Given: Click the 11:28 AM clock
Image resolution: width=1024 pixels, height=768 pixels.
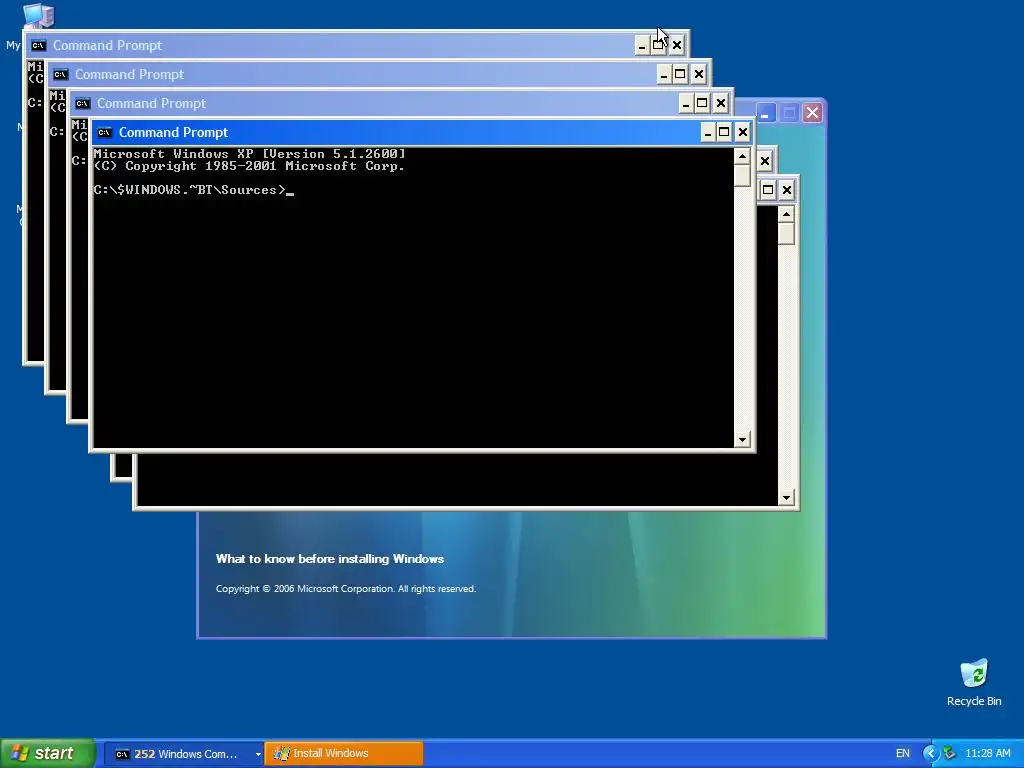Looking at the screenshot, I should [987, 754].
